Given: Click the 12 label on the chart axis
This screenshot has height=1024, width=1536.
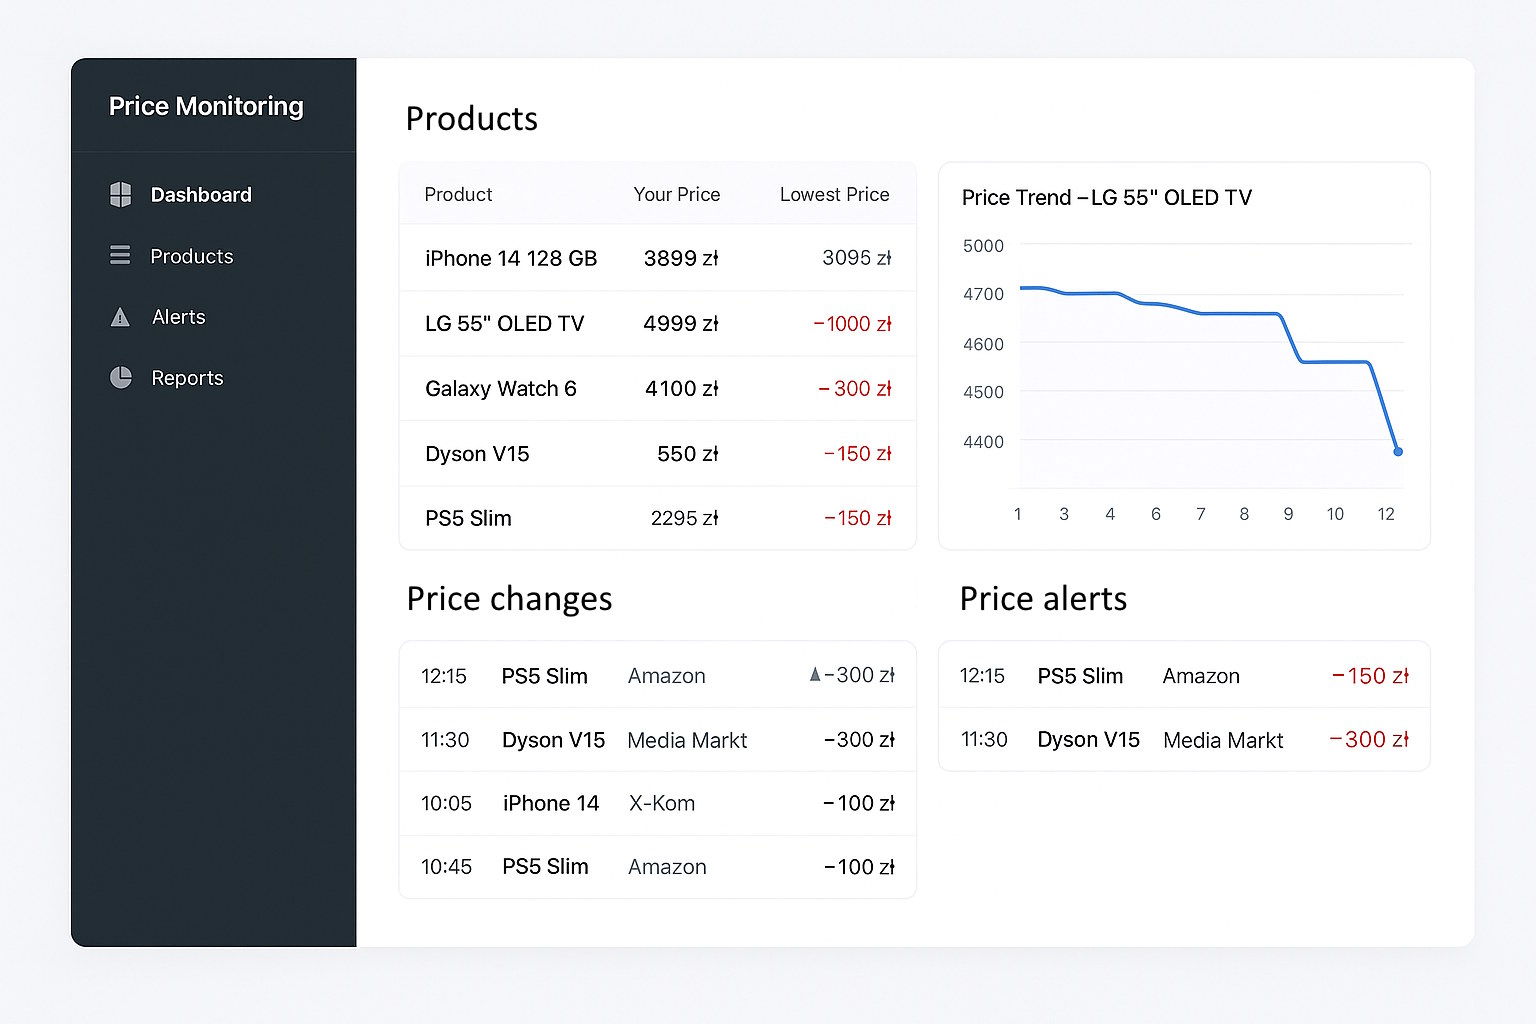Looking at the screenshot, I should [1386, 513].
